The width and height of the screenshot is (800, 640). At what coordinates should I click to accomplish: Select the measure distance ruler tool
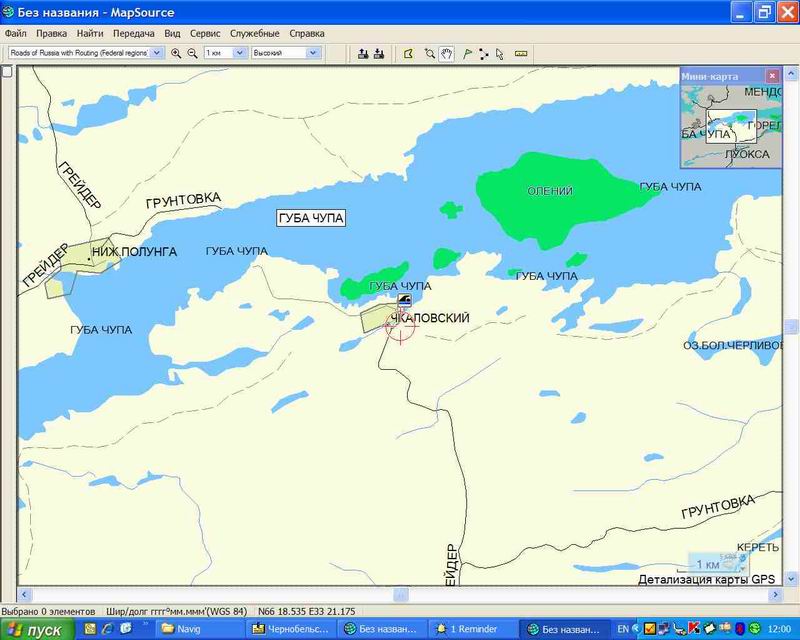pos(521,53)
